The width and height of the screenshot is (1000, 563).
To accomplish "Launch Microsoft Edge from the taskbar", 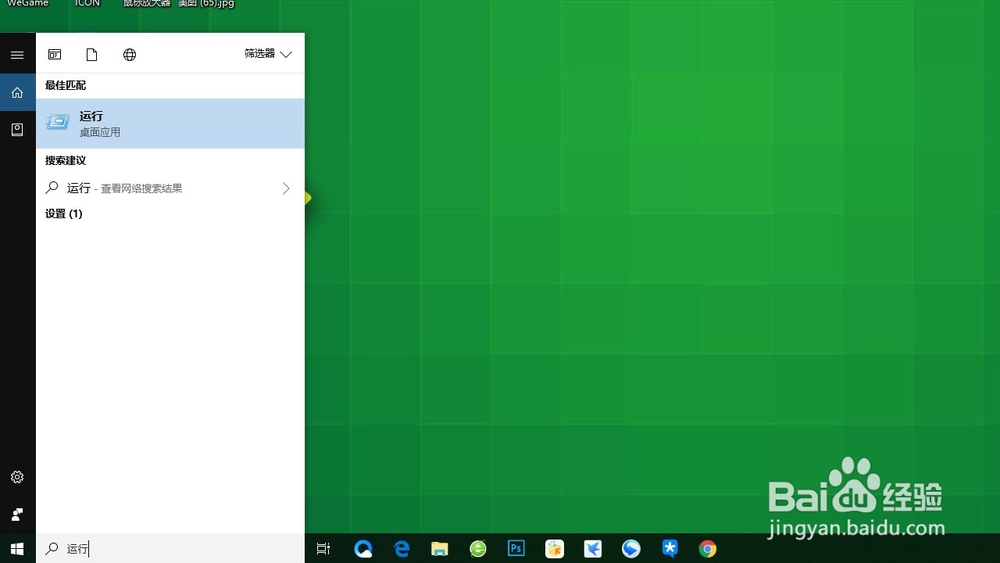I will 401,548.
